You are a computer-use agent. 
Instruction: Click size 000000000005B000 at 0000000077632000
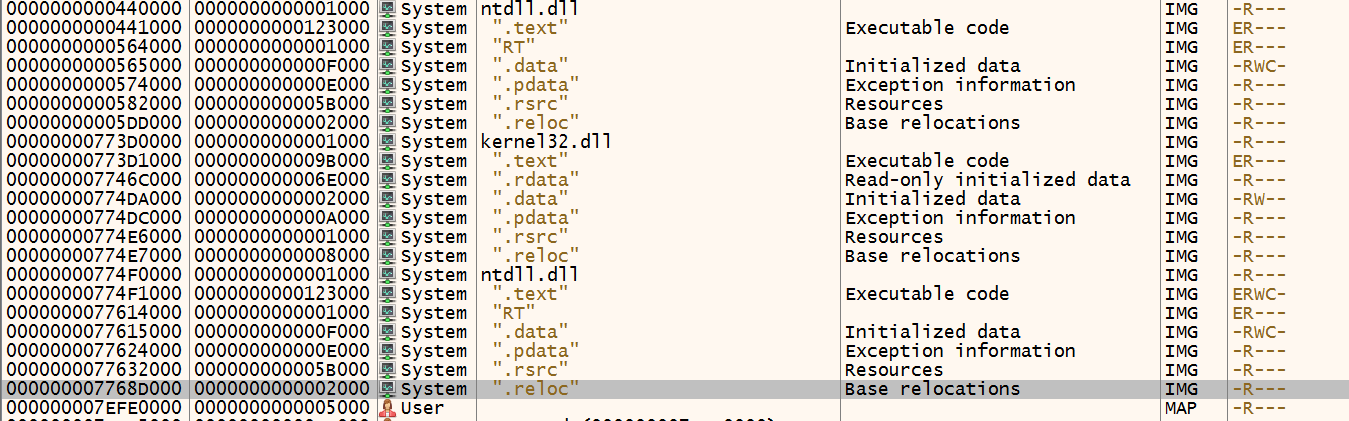point(280,370)
